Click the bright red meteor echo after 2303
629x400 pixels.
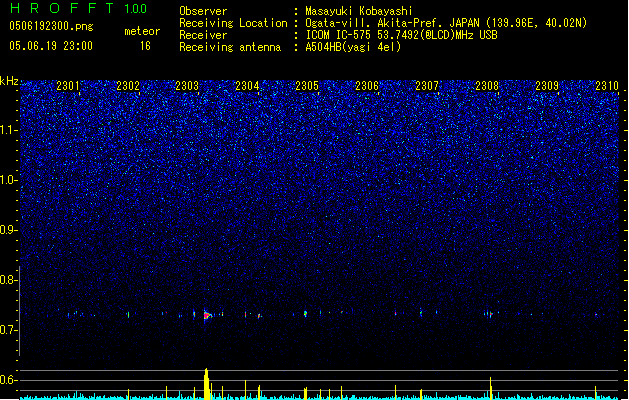(207, 315)
